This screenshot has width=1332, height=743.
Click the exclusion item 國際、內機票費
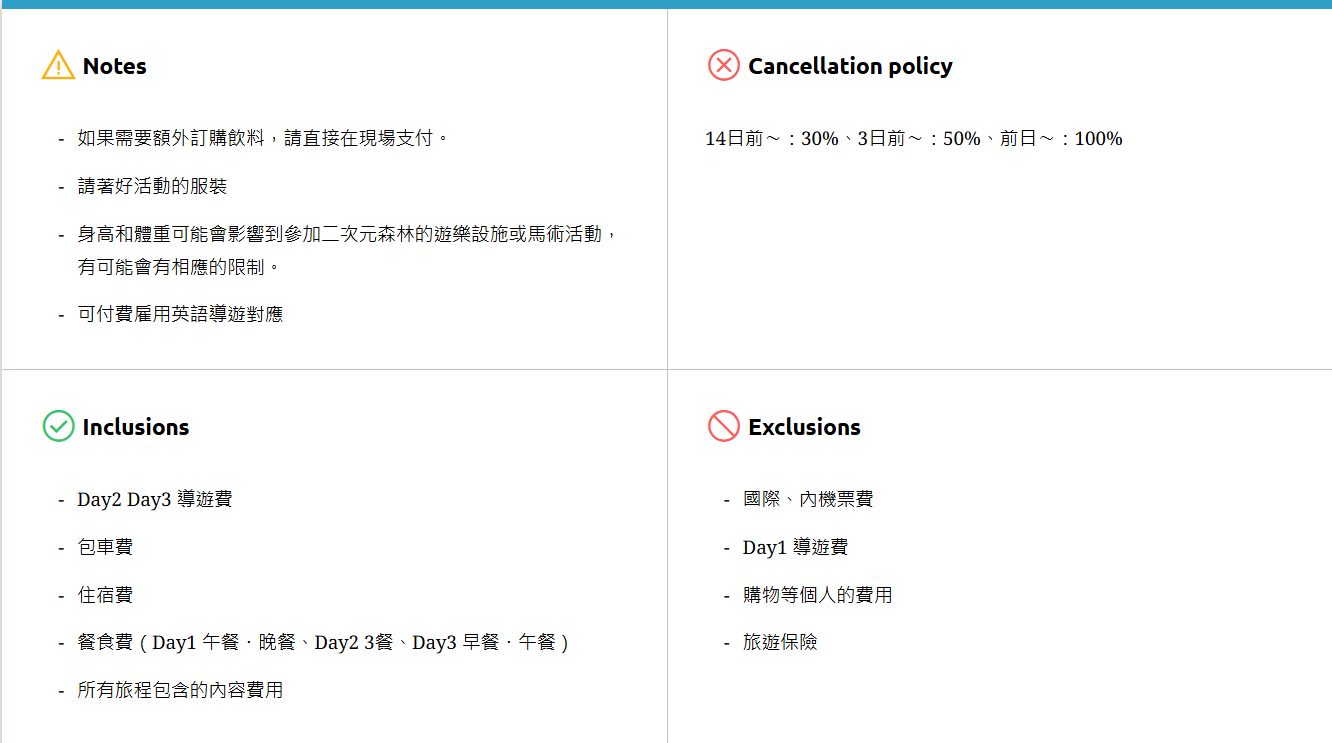pyautogui.click(x=808, y=499)
